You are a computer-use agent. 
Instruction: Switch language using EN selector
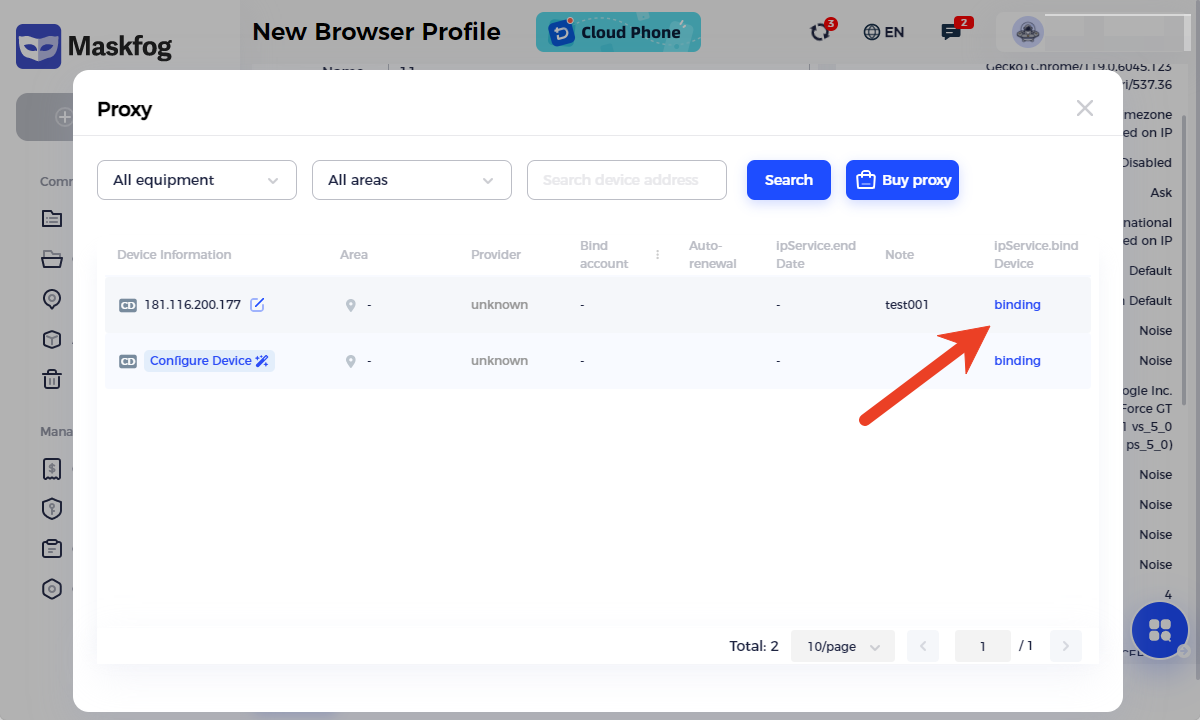coord(884,32)
